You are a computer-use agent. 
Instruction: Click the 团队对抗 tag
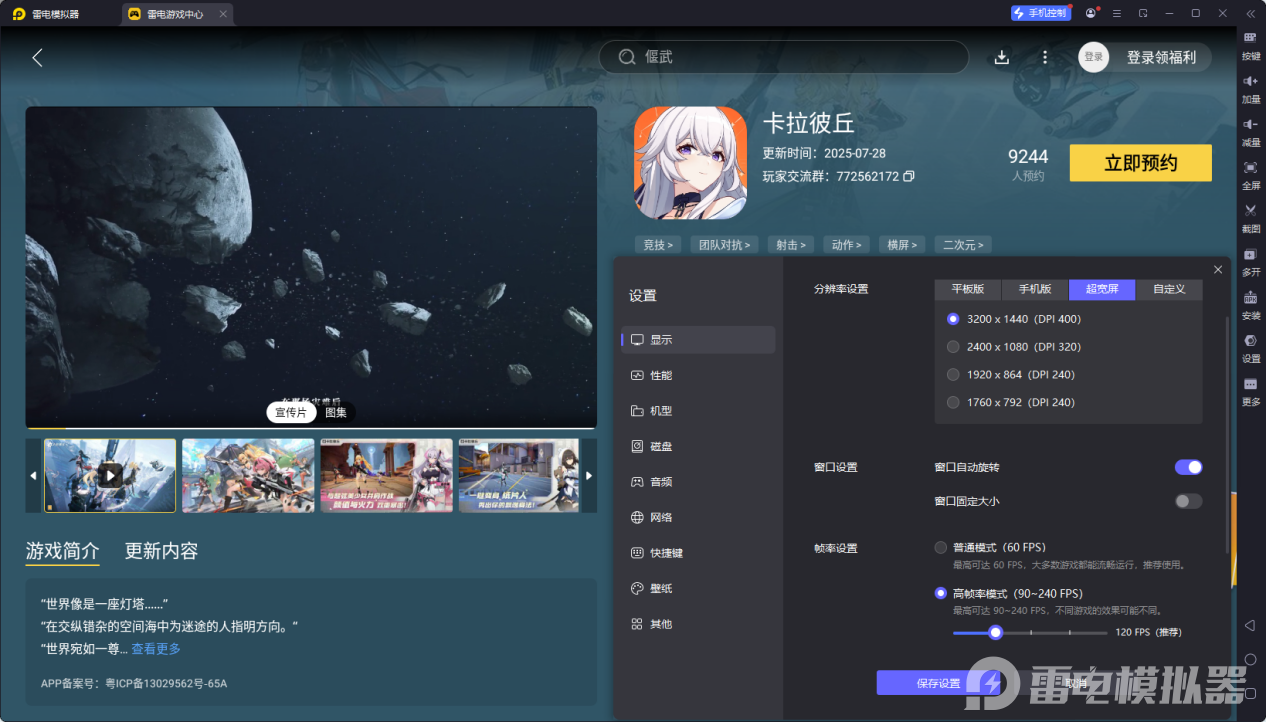coord(724,245)
